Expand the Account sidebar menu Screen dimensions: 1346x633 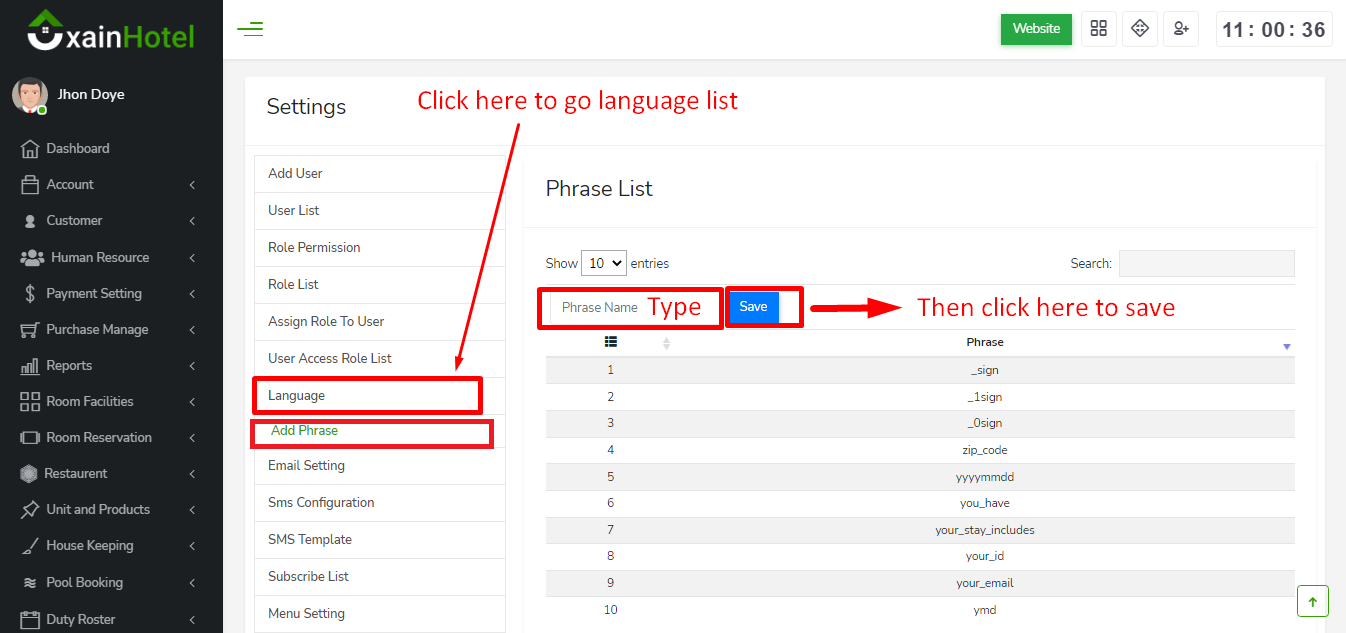coord(70,184)
